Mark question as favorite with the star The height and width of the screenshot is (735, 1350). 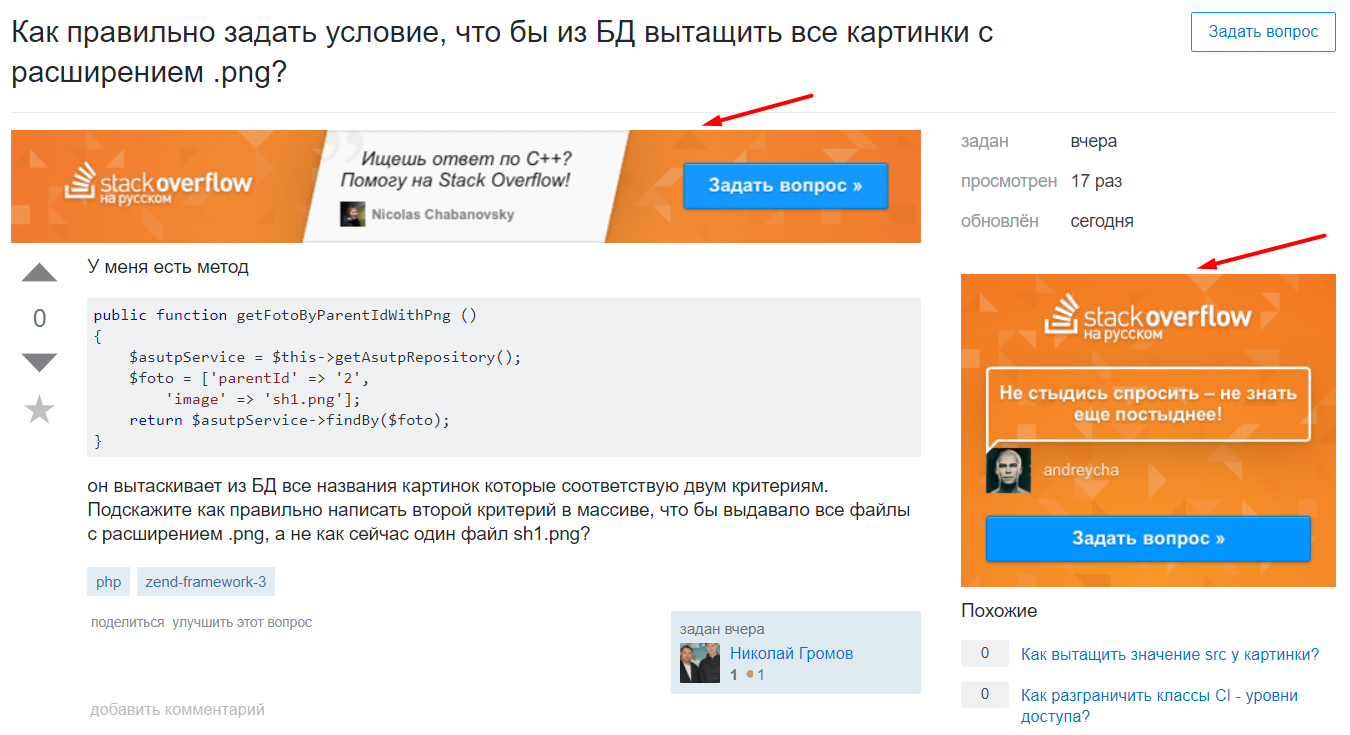[40, 410]
